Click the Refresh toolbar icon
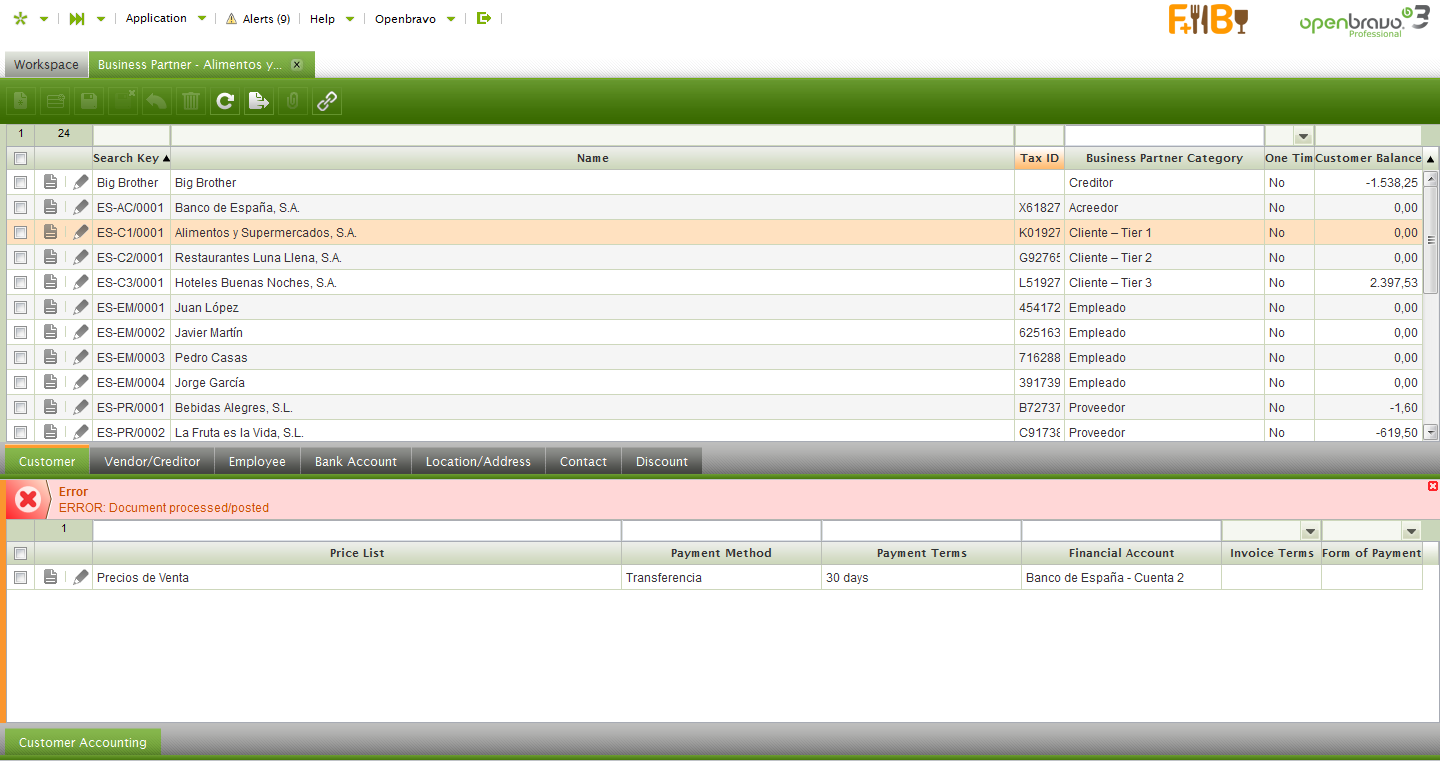The image size is (1440, 761). (225, 101)
